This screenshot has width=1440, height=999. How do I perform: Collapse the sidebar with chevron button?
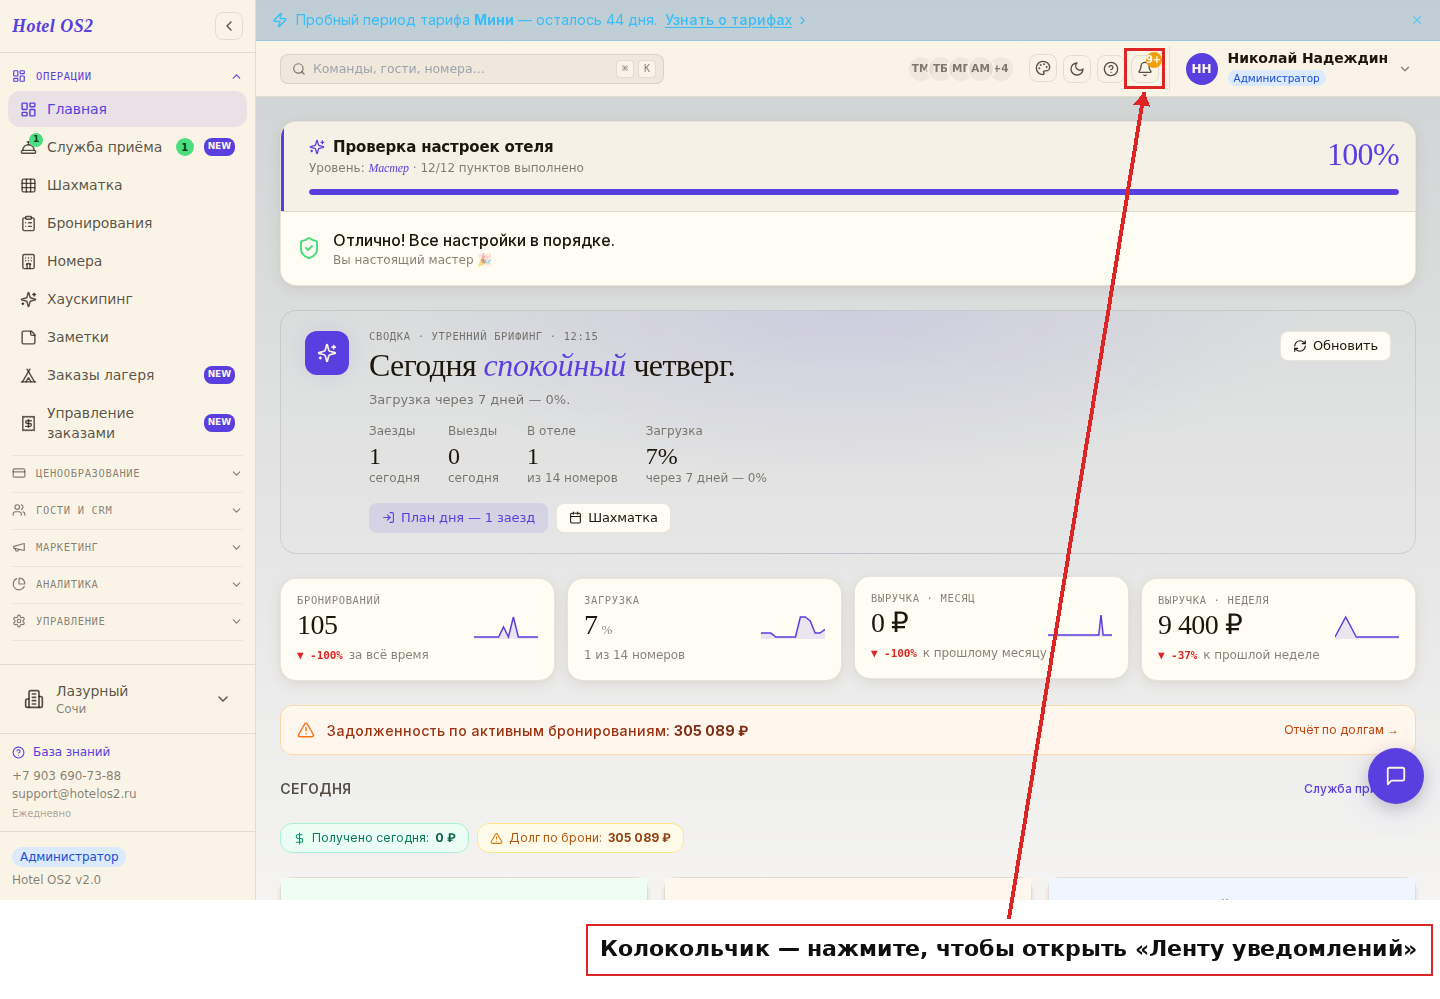click(229, 26)
